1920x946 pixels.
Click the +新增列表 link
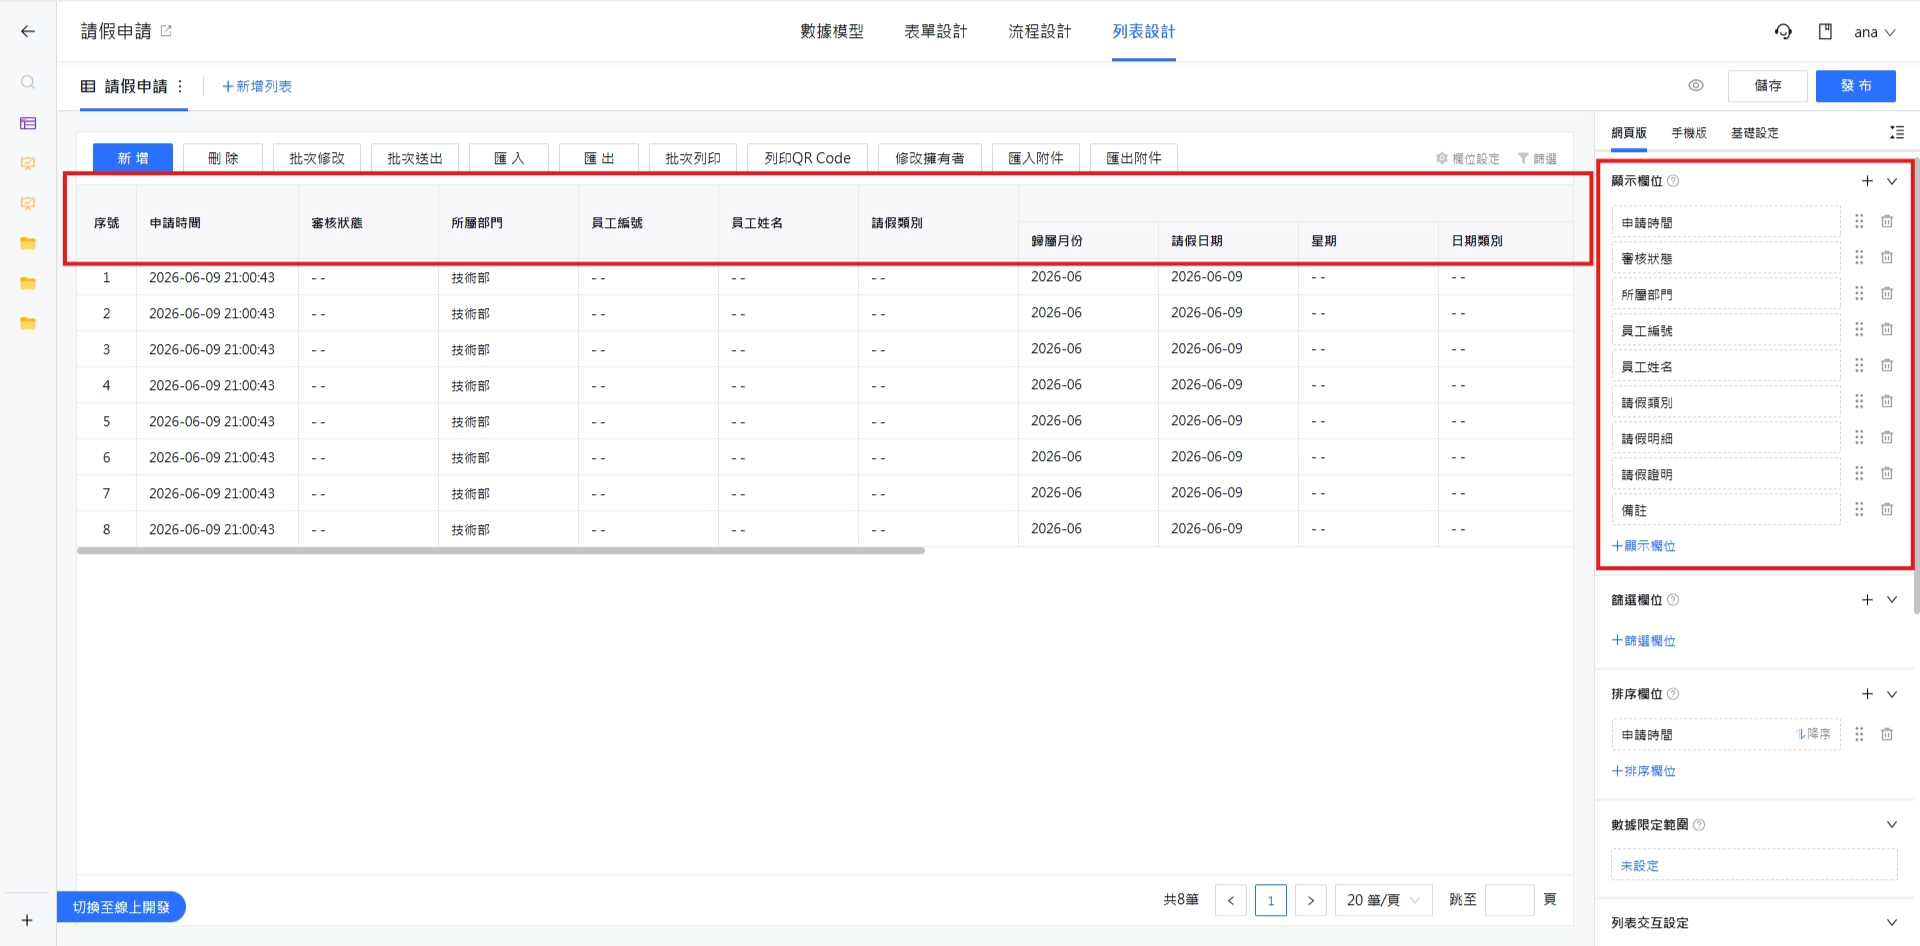tap(257, 87)
